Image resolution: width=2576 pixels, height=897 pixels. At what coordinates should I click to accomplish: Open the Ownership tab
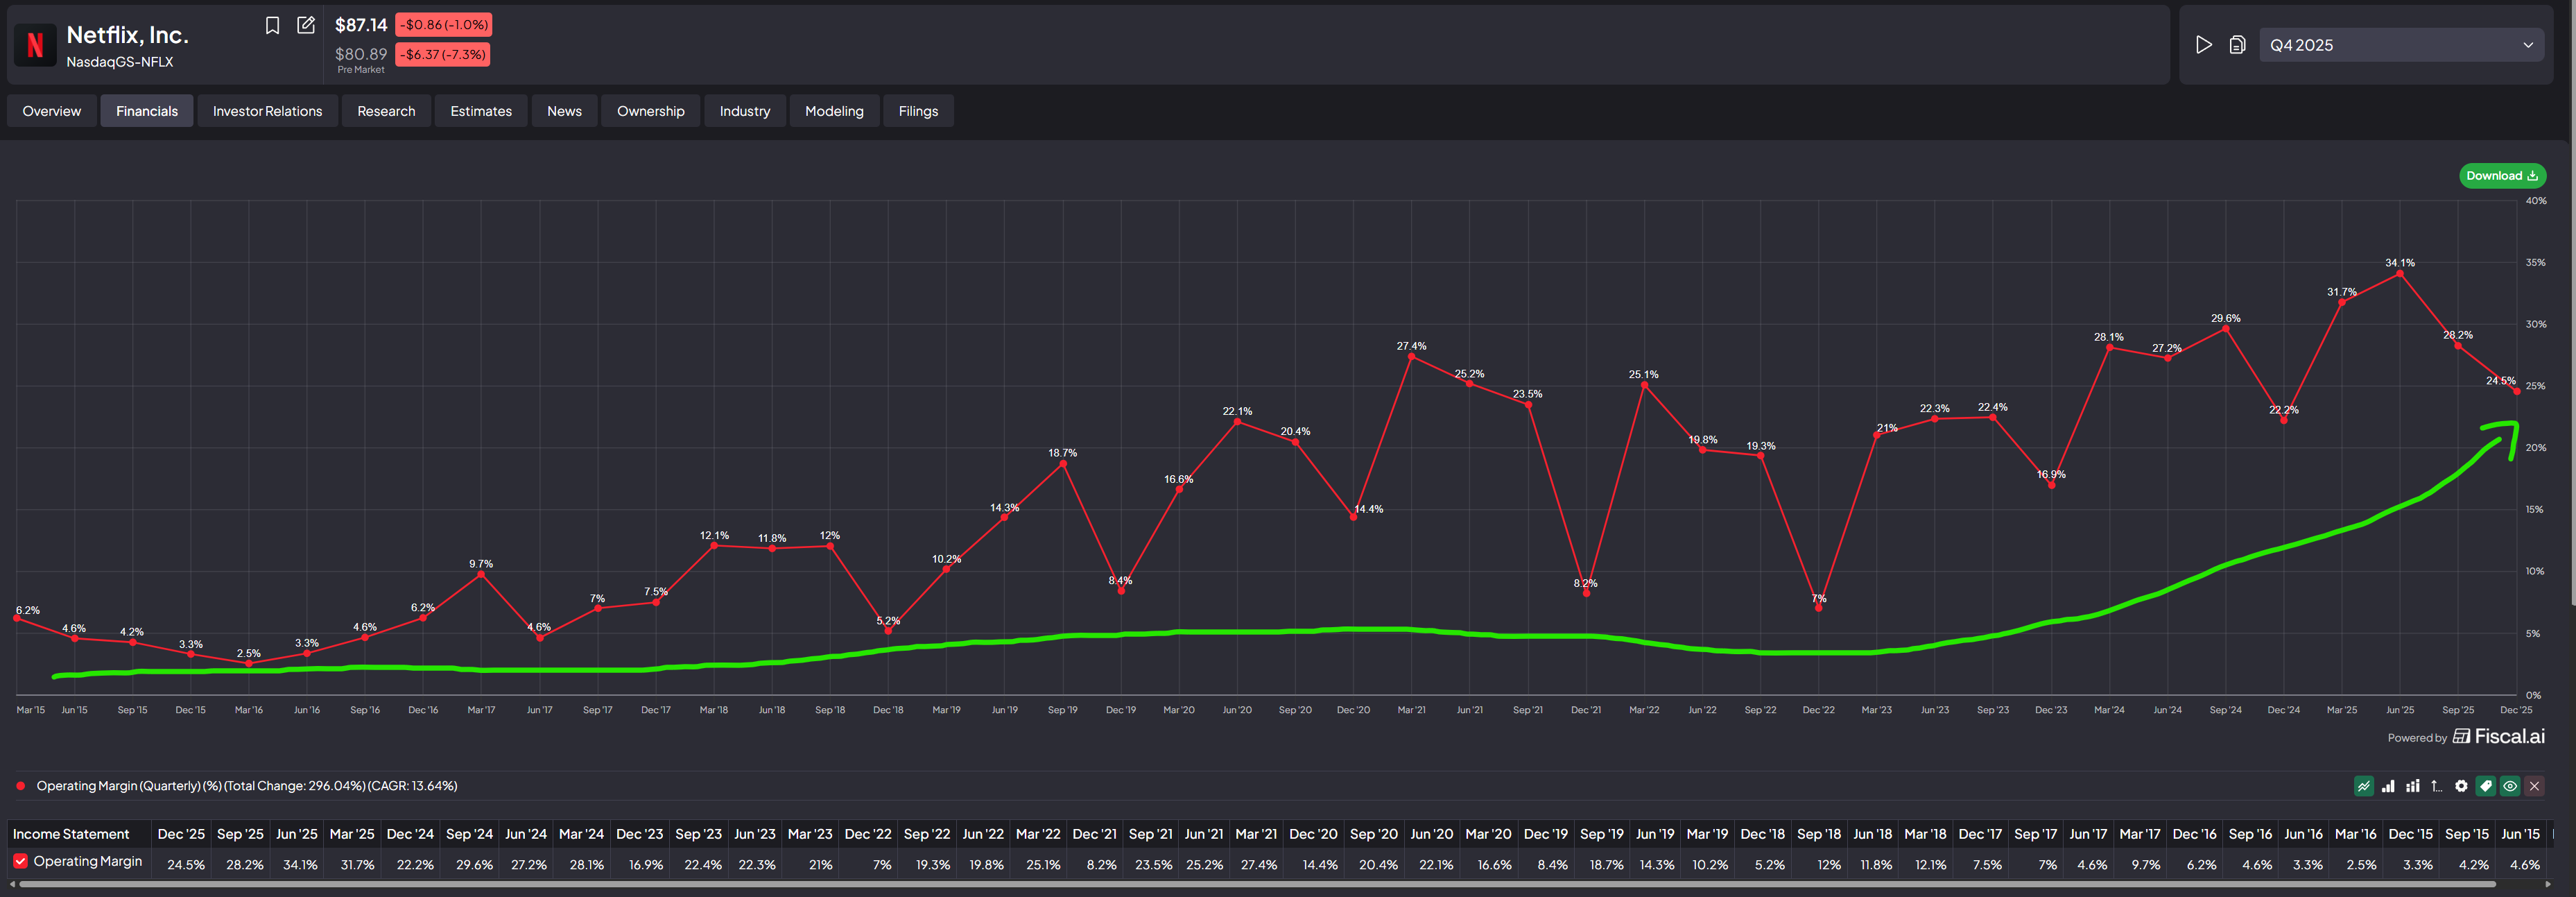pos(650,111)
